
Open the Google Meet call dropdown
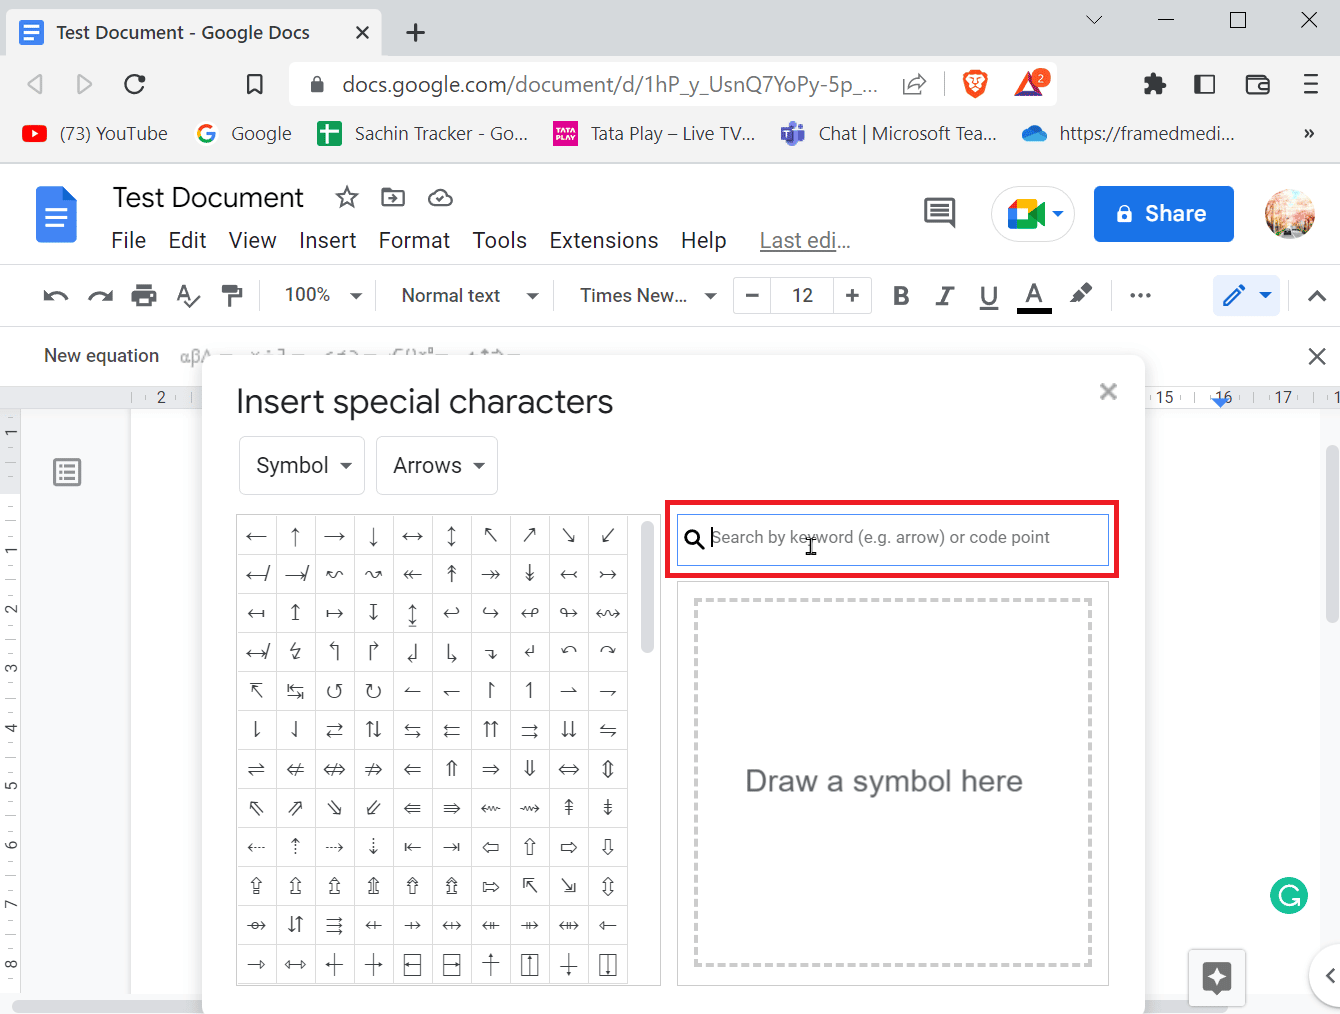coord(1033,214)
